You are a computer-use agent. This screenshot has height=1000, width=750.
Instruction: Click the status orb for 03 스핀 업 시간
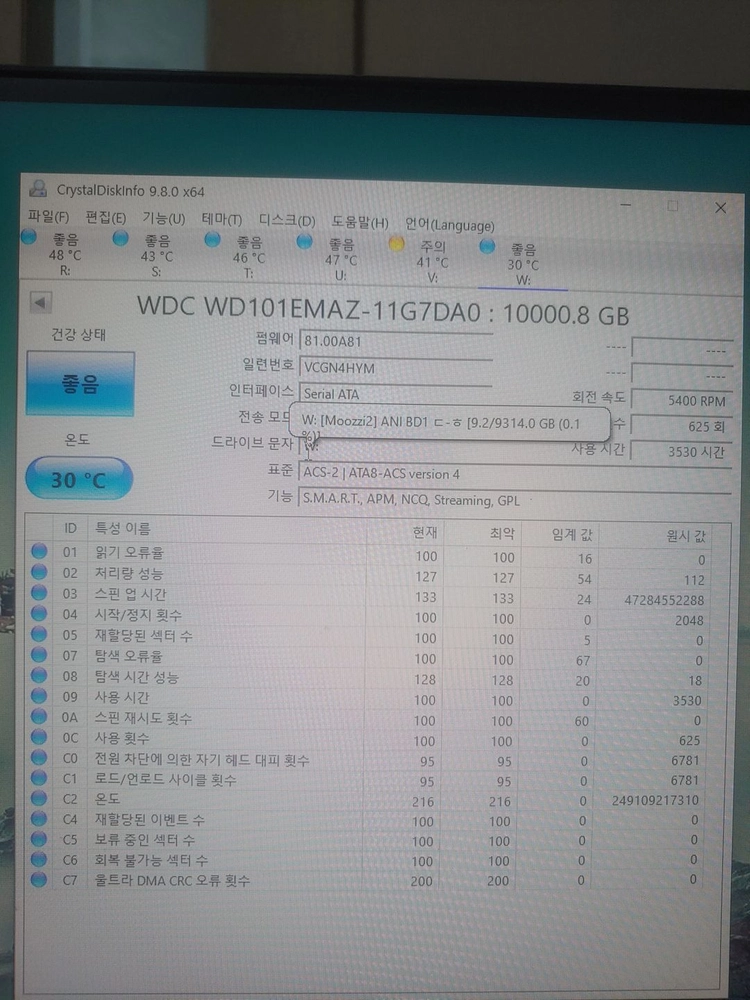39,592
